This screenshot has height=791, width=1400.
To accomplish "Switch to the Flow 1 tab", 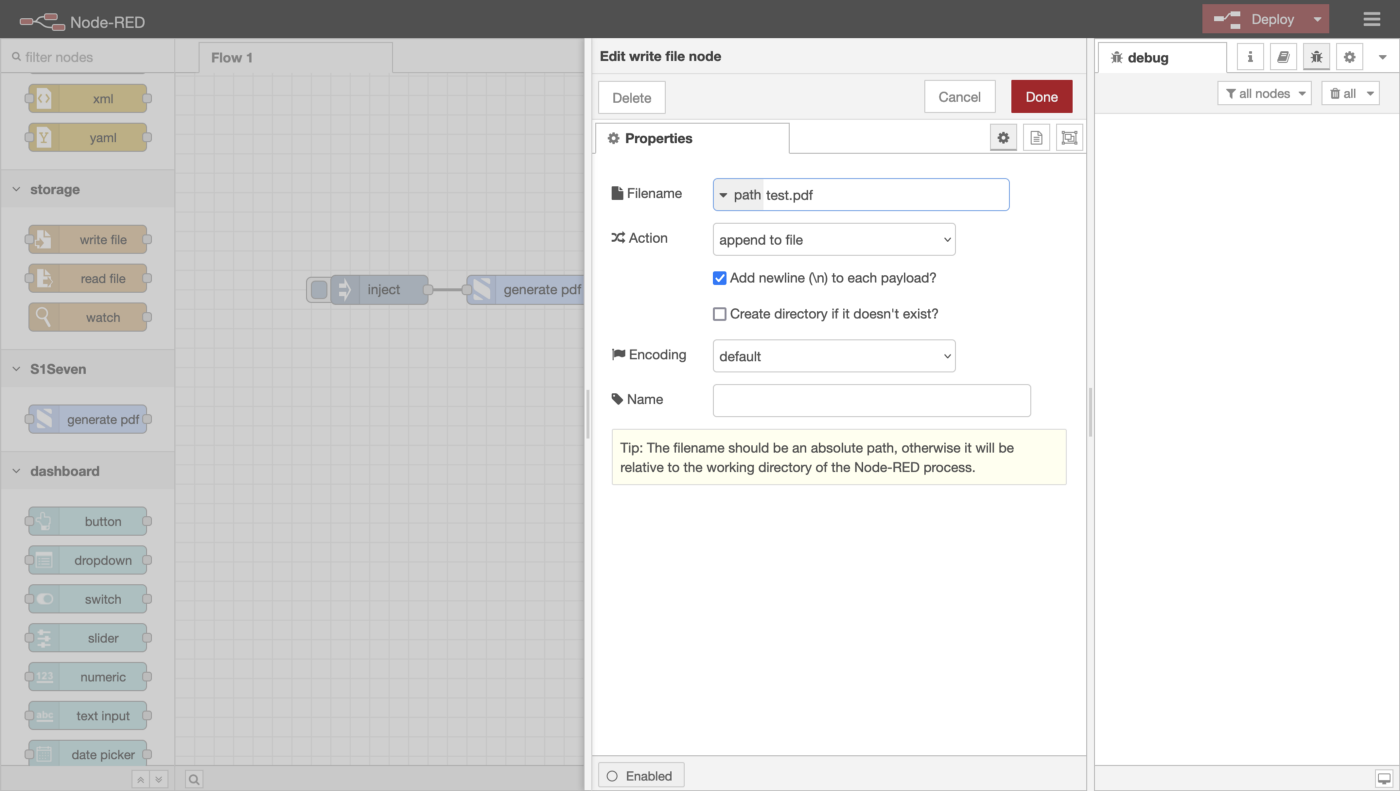I will coord(232,58).
